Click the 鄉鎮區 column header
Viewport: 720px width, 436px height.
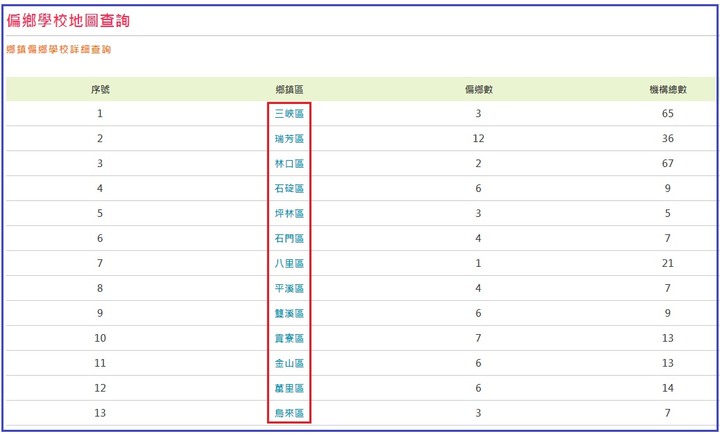[289, 90]
